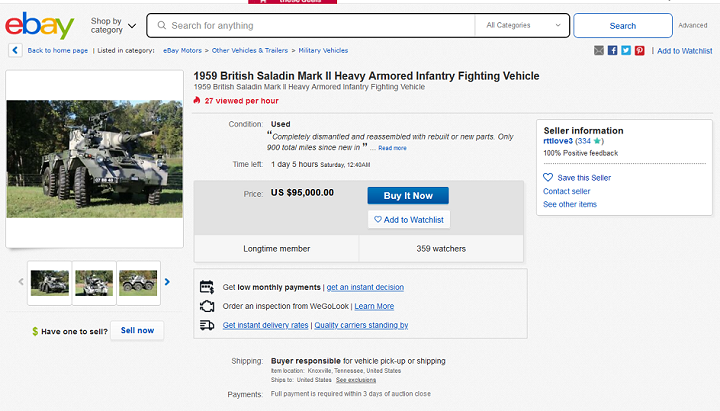Click the heart icon beside Save this Seller
The image size is (720, 411).
[548, 177]
